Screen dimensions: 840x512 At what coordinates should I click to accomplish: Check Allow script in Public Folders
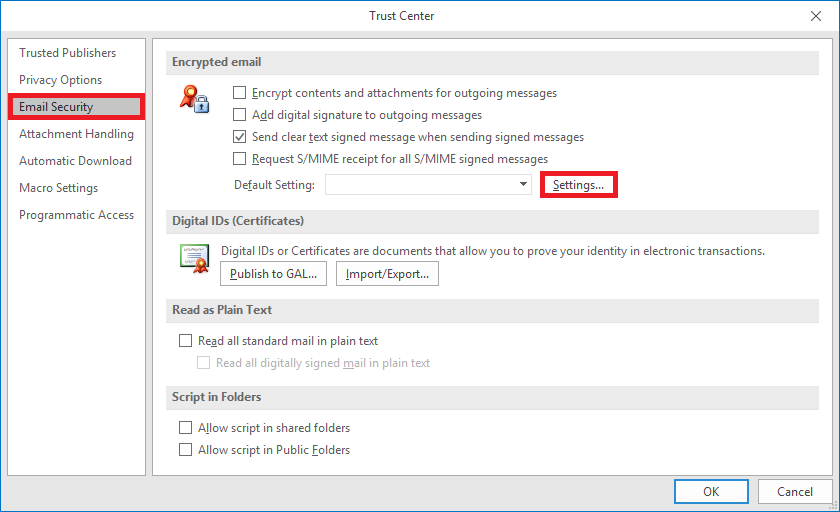click(185, 450)
